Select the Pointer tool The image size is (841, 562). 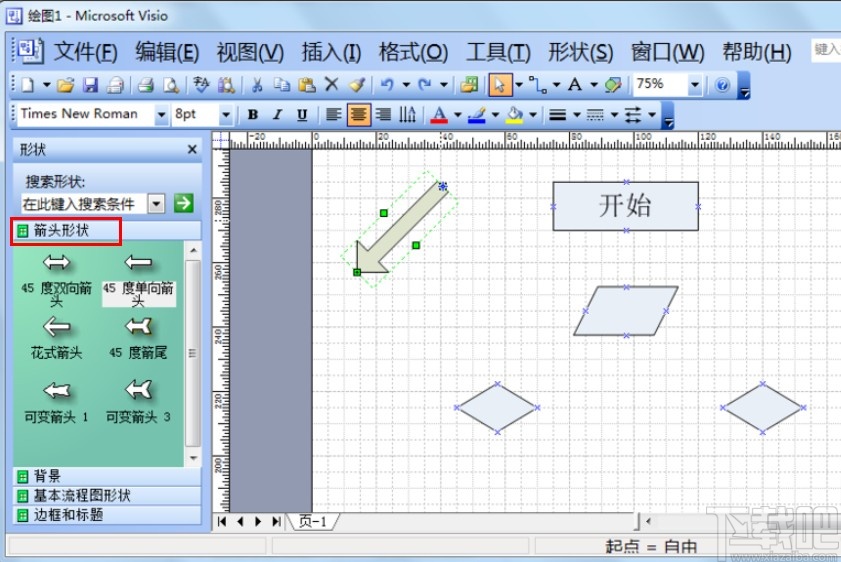click(500, 85)
